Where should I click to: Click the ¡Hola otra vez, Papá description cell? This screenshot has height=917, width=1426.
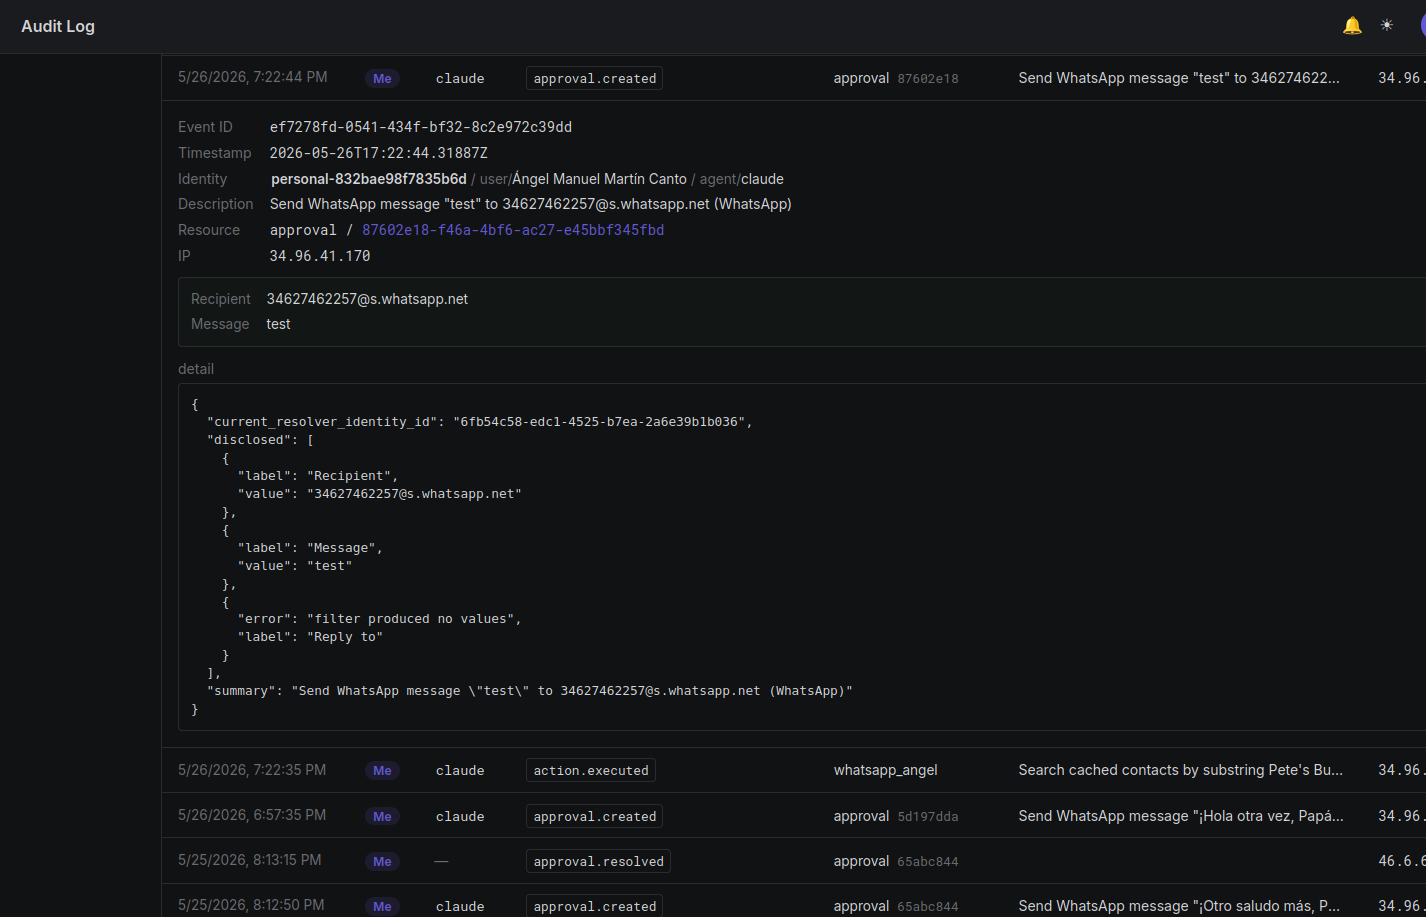(1181, 816)
